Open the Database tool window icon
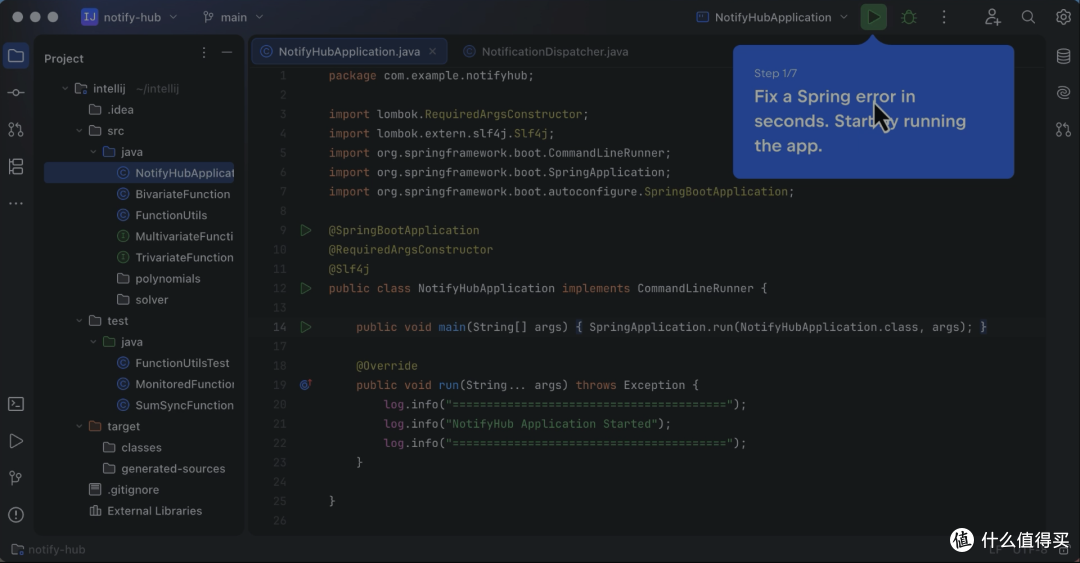Viewport: 1080px width, 563px height. (x=1063, y=57)
